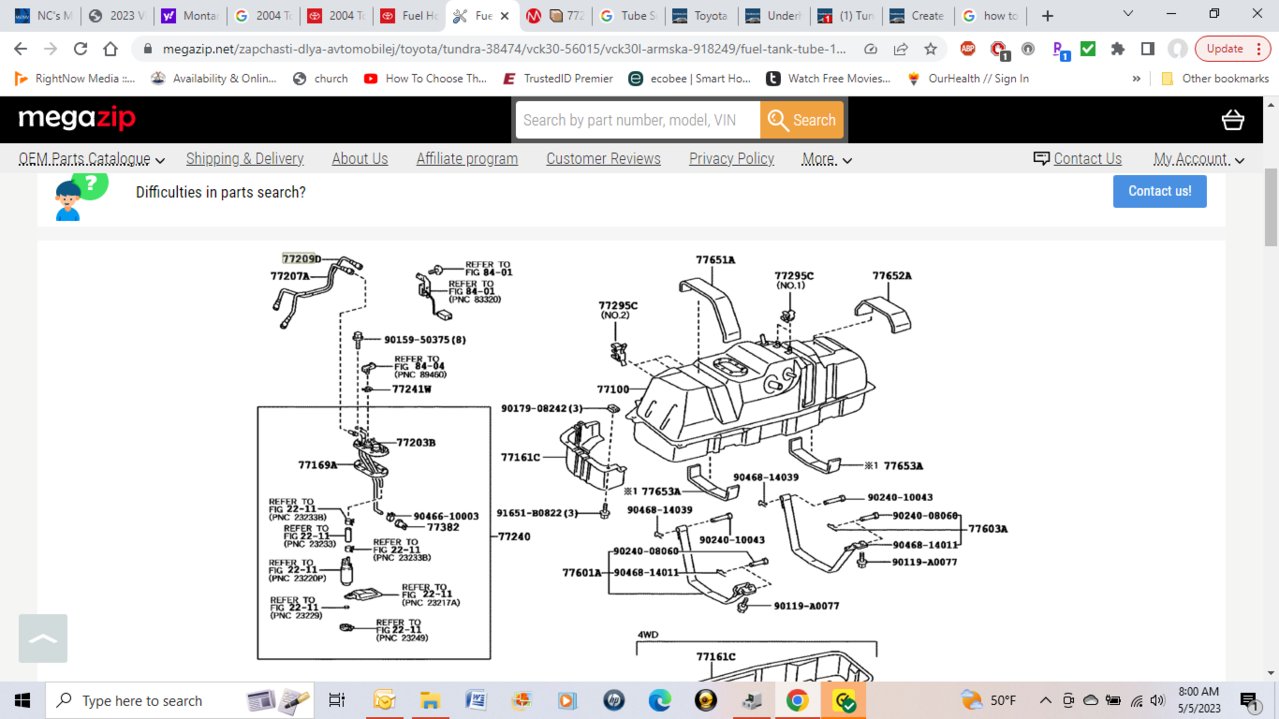Open the tab search dropdown

point(1128,15)
